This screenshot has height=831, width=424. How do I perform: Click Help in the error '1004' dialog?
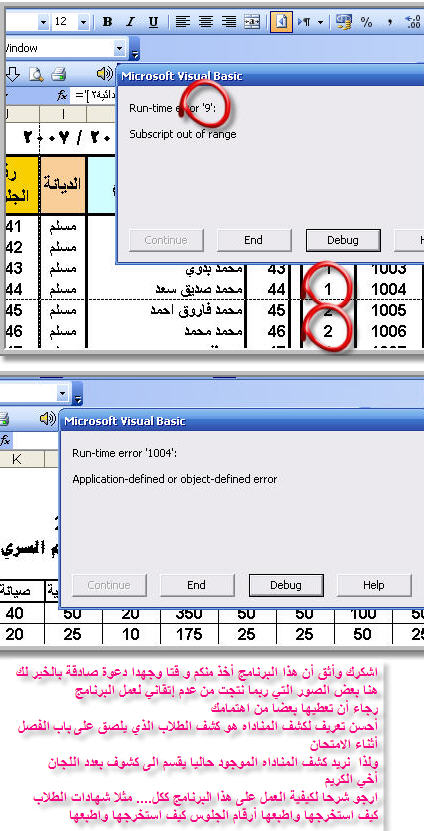coord(374,585)
